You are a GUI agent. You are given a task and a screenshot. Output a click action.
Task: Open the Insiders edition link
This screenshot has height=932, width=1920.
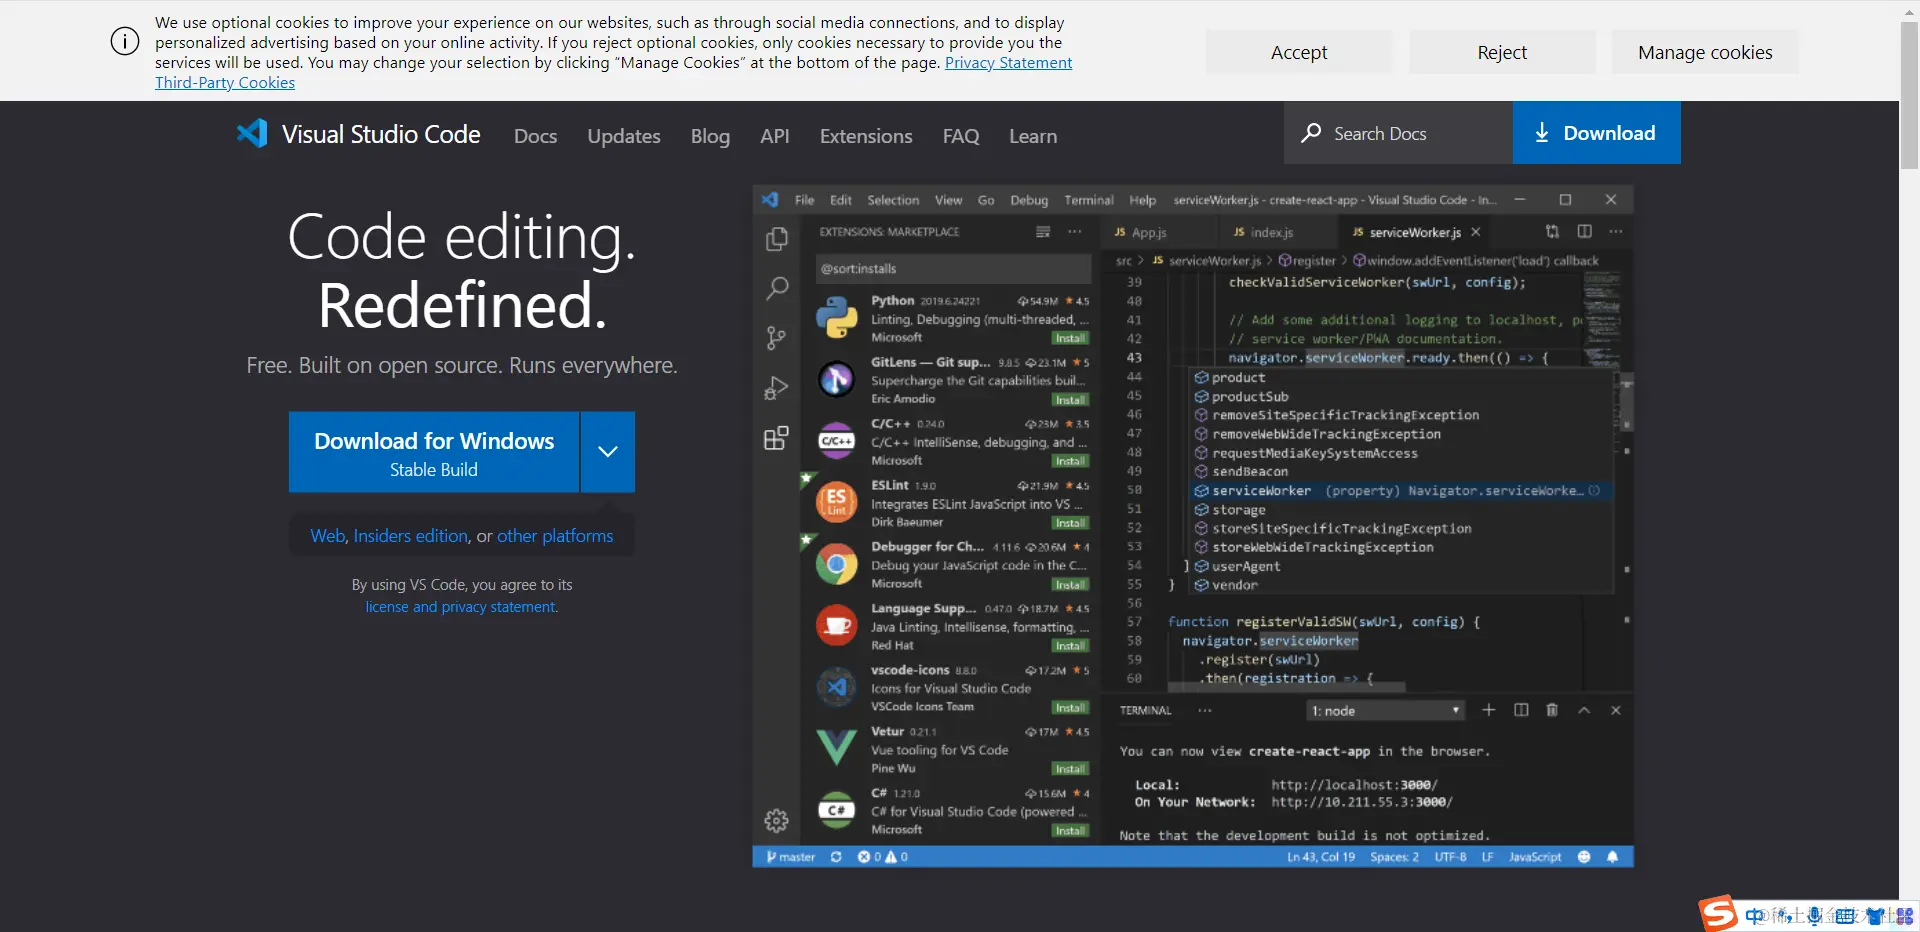[411, 536]
